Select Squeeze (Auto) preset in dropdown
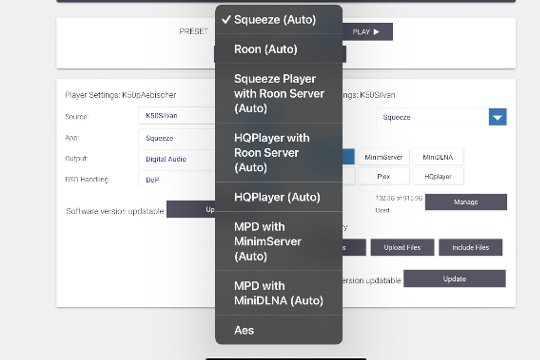The height and width of the screenshot is (360, 540). coord(279,20)
